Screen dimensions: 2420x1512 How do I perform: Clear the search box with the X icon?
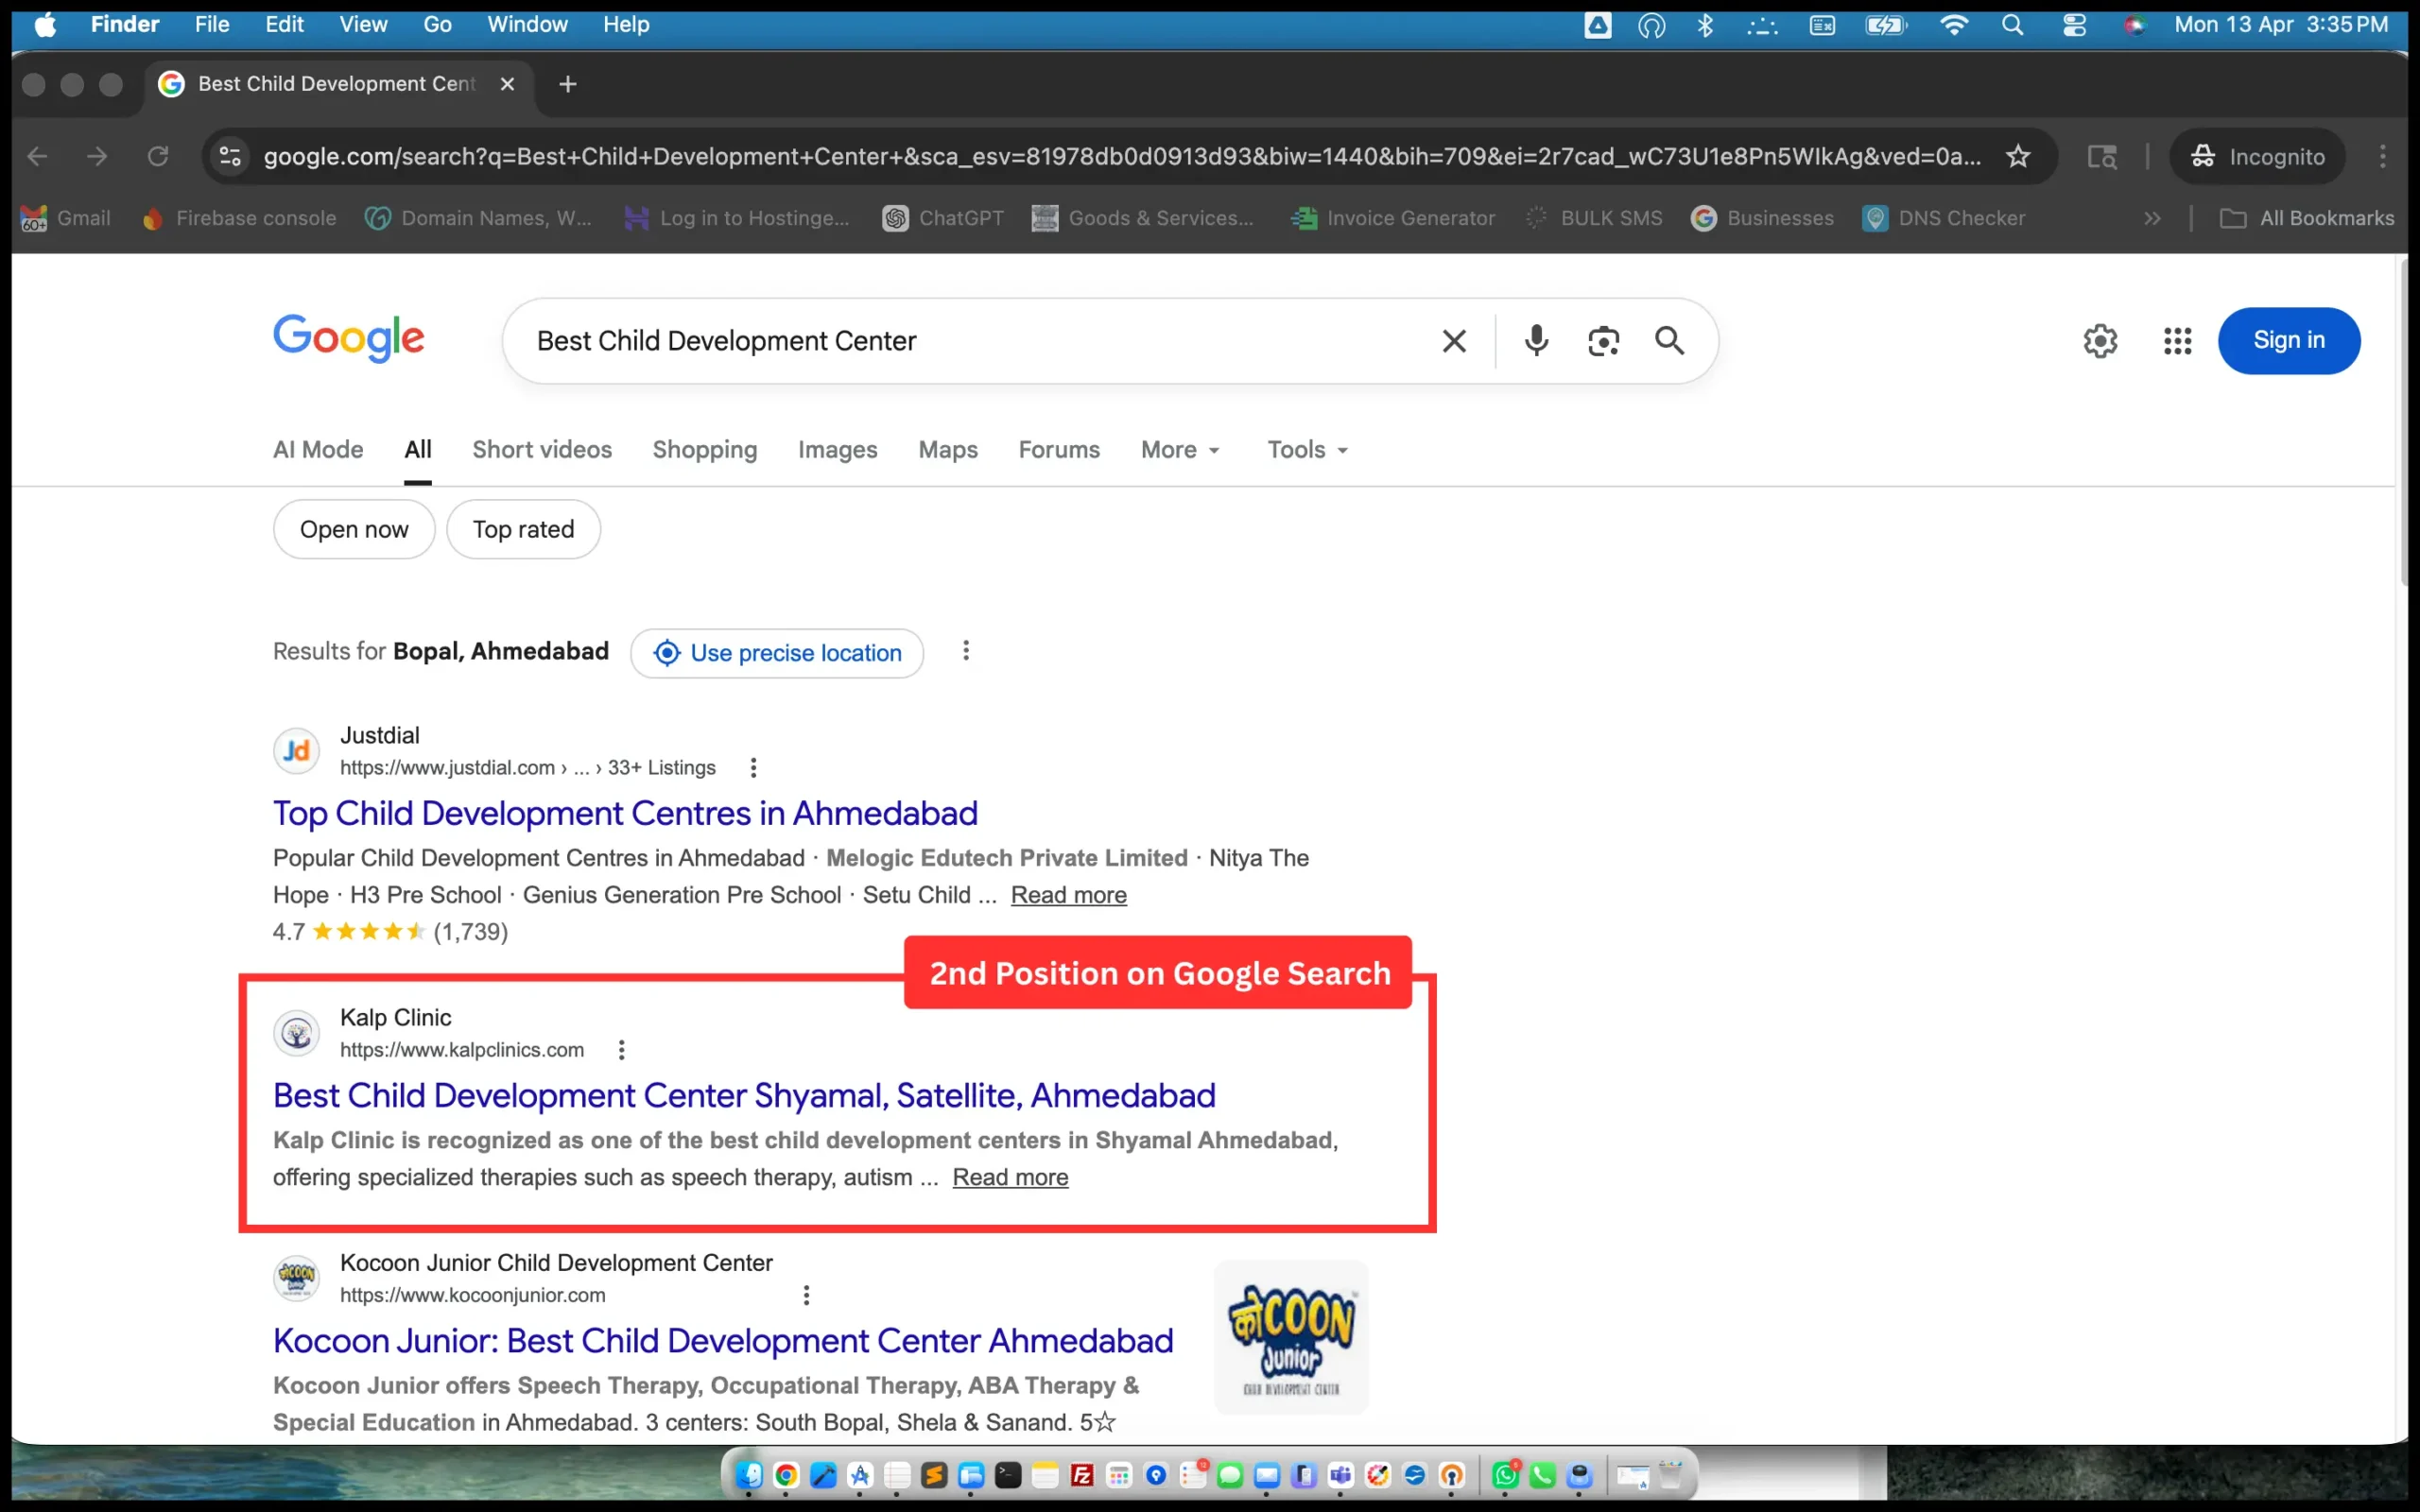(1454, 341)
